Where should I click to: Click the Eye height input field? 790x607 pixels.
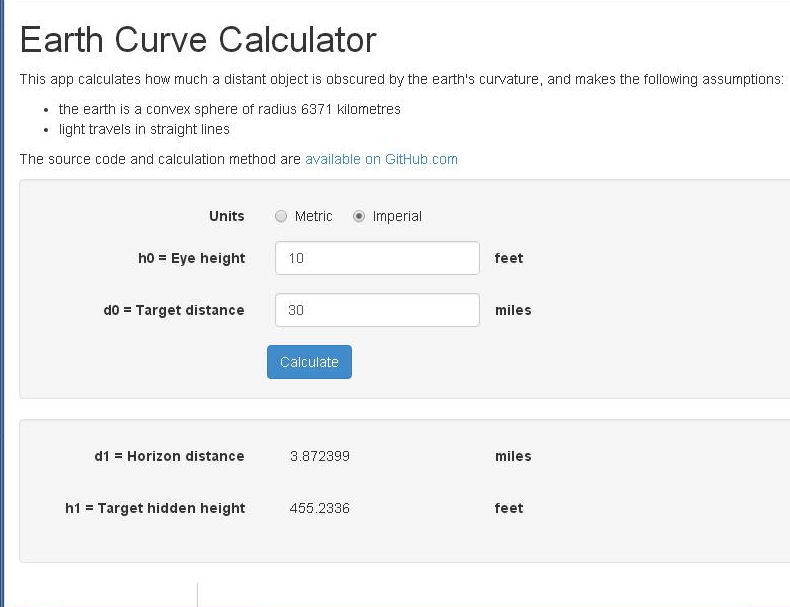tap(377, 258)
